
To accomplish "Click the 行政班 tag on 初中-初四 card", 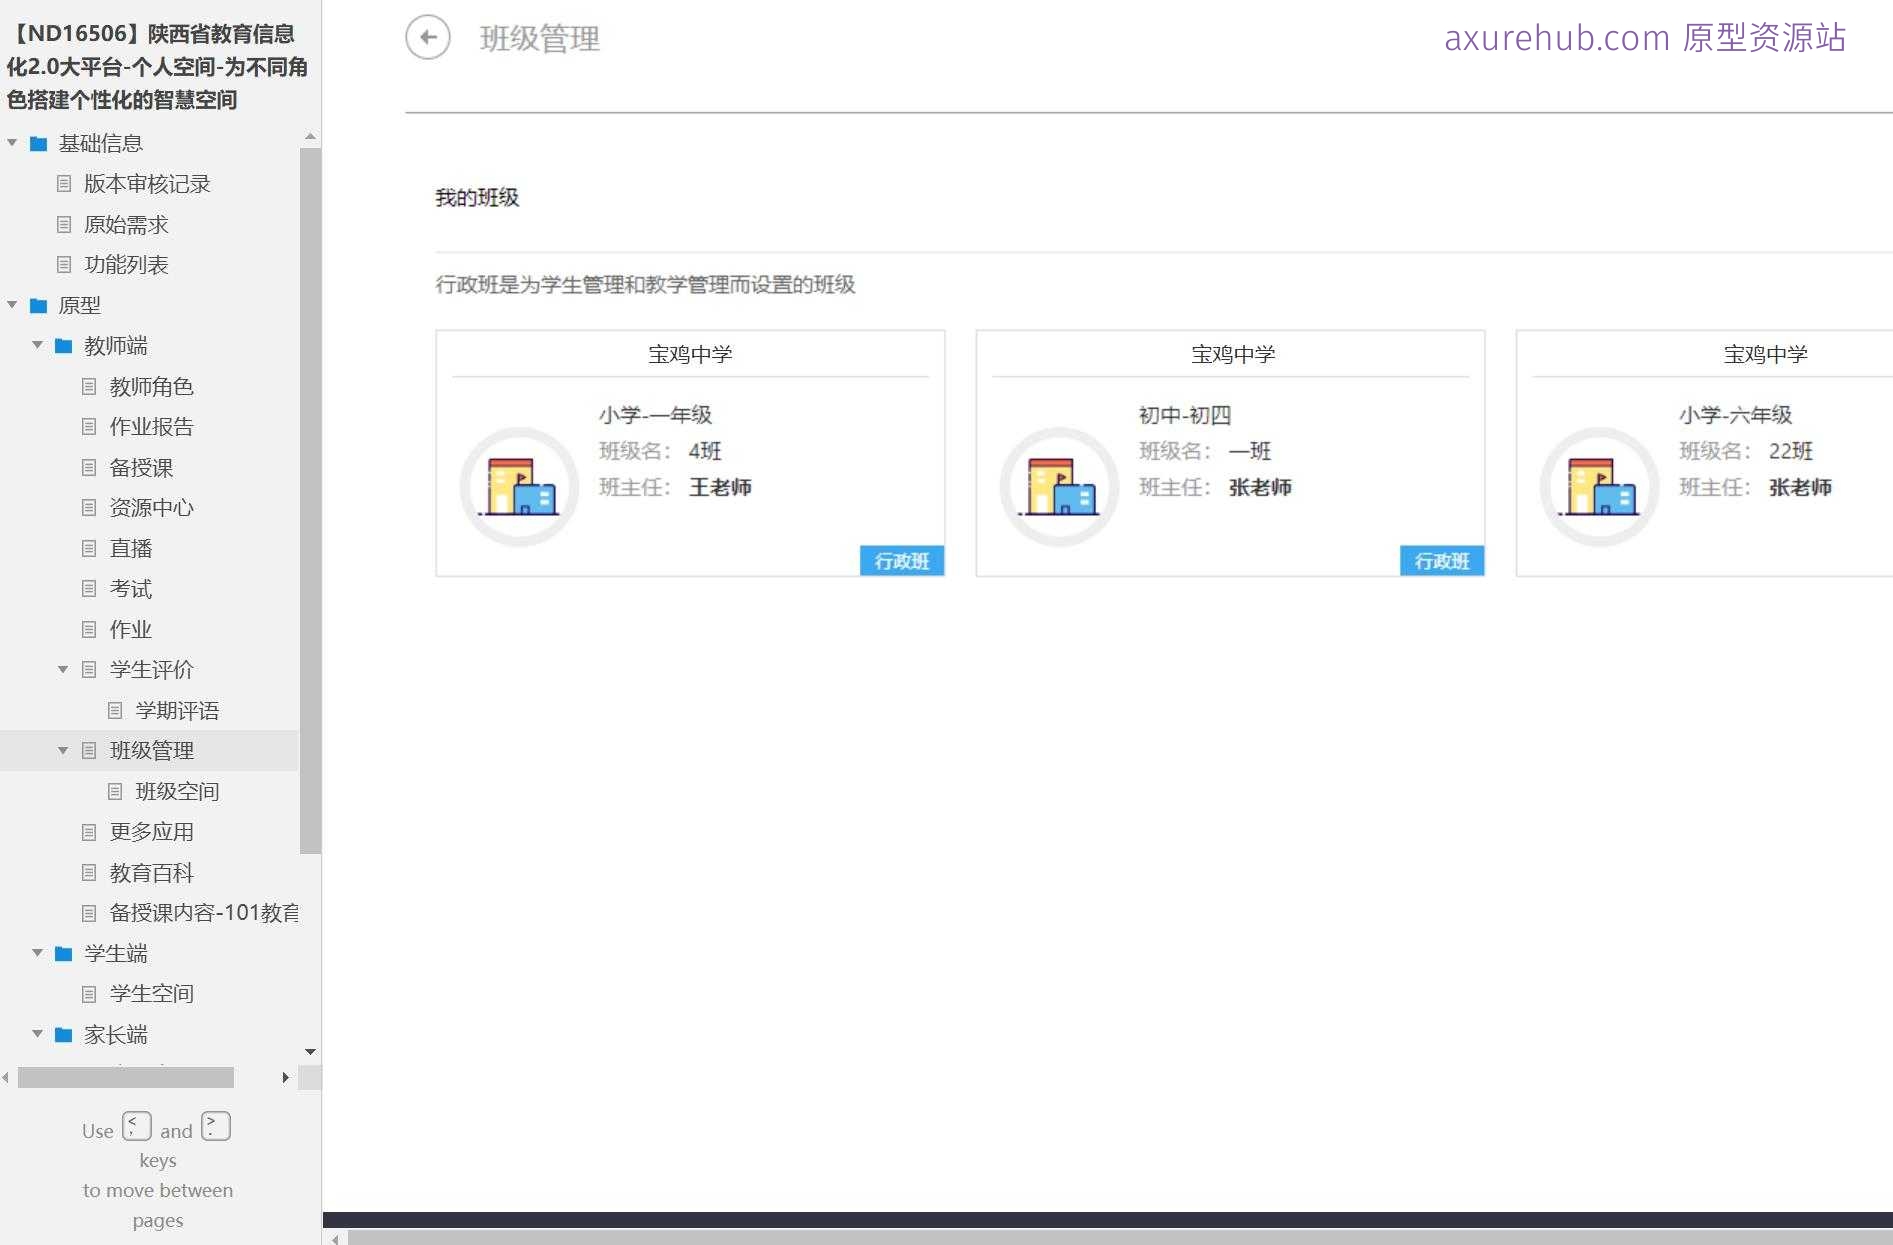I will [1442, 561].
